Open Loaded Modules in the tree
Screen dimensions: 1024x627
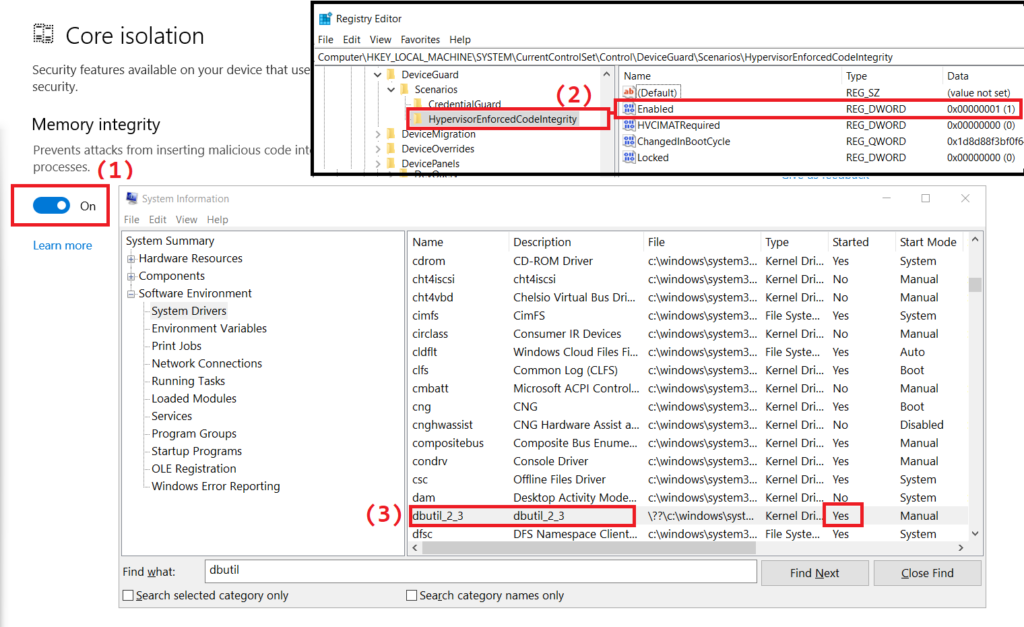(x=194, y=398)
